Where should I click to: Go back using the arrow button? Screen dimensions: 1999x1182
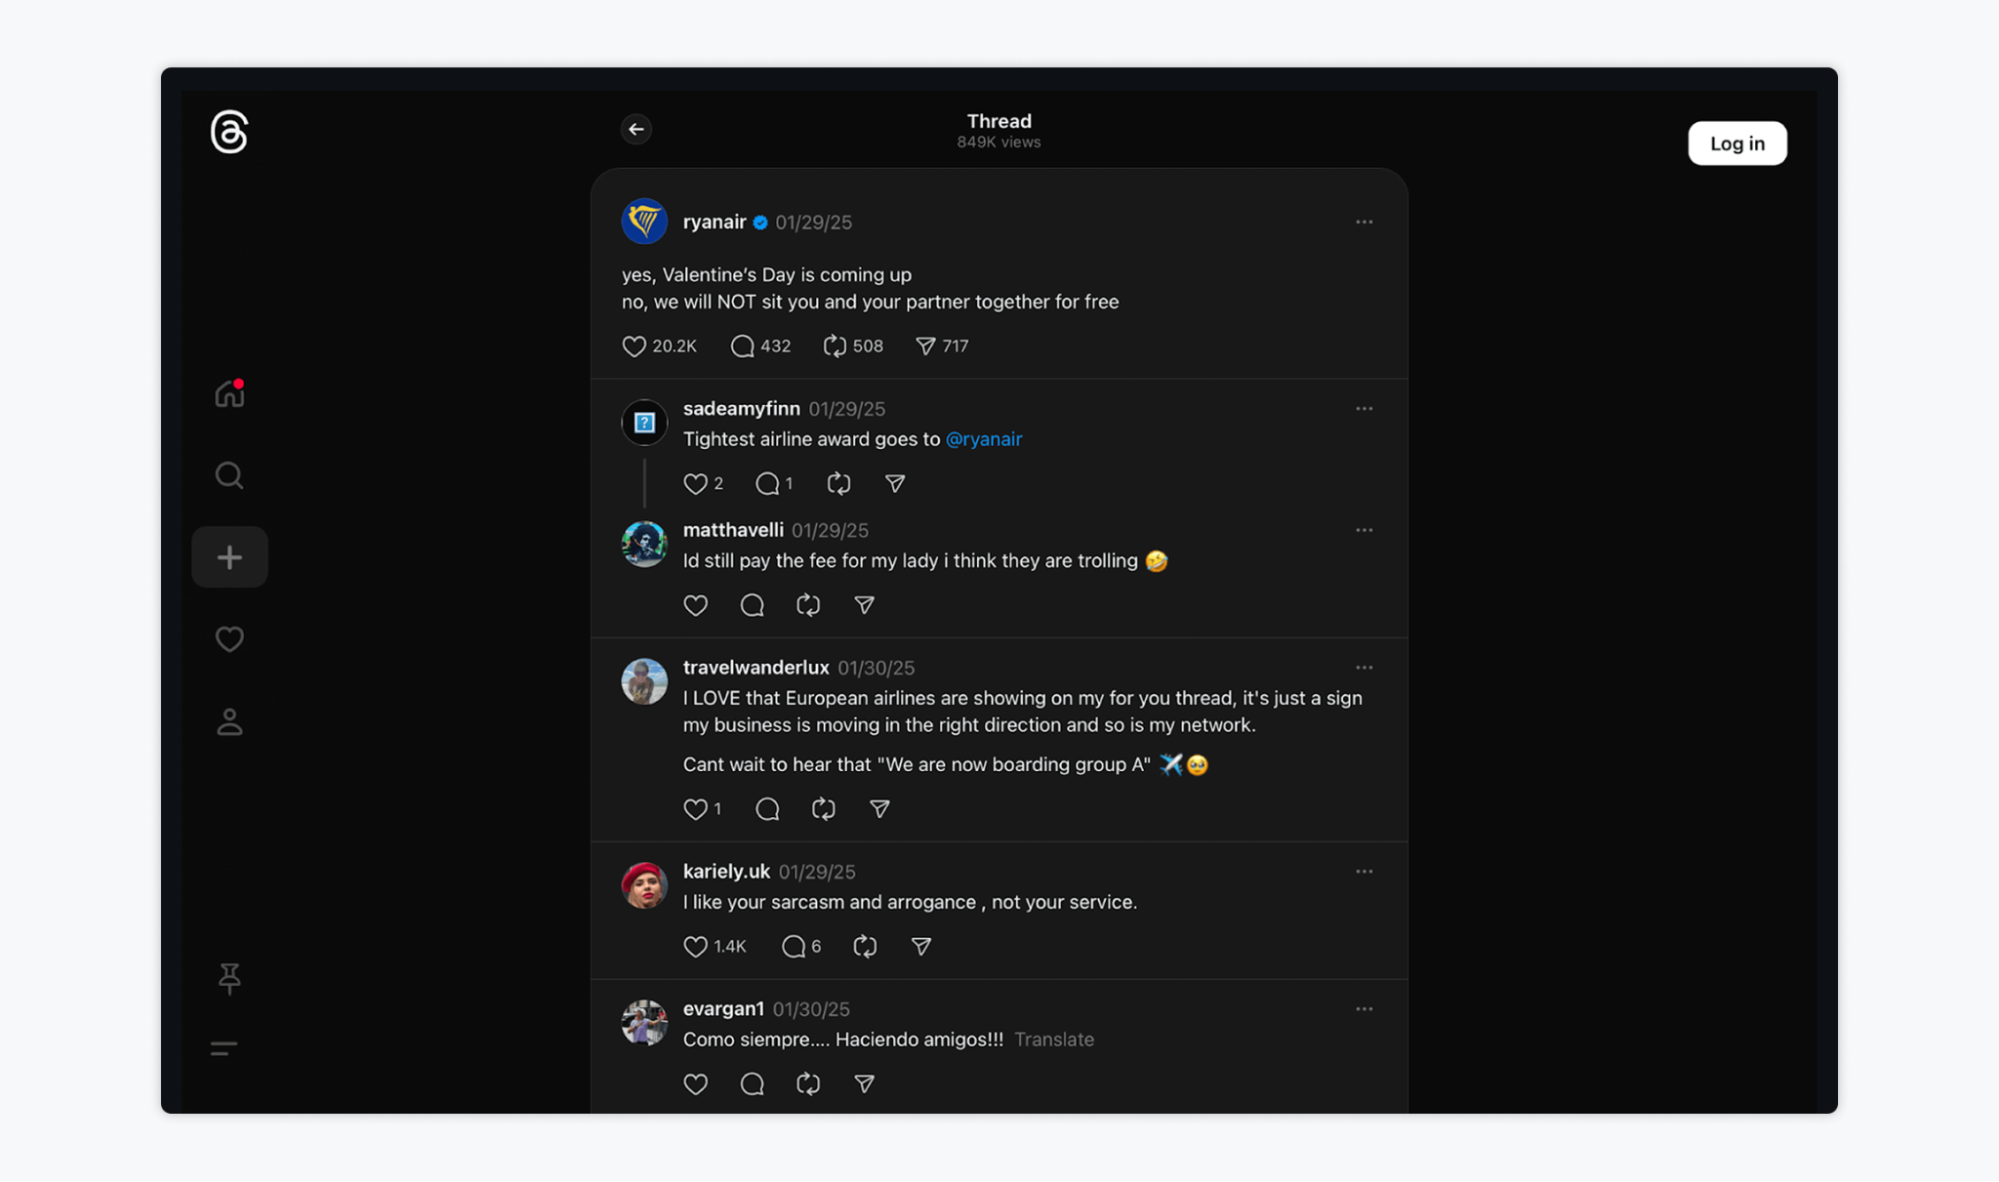(x=636, y=129)
